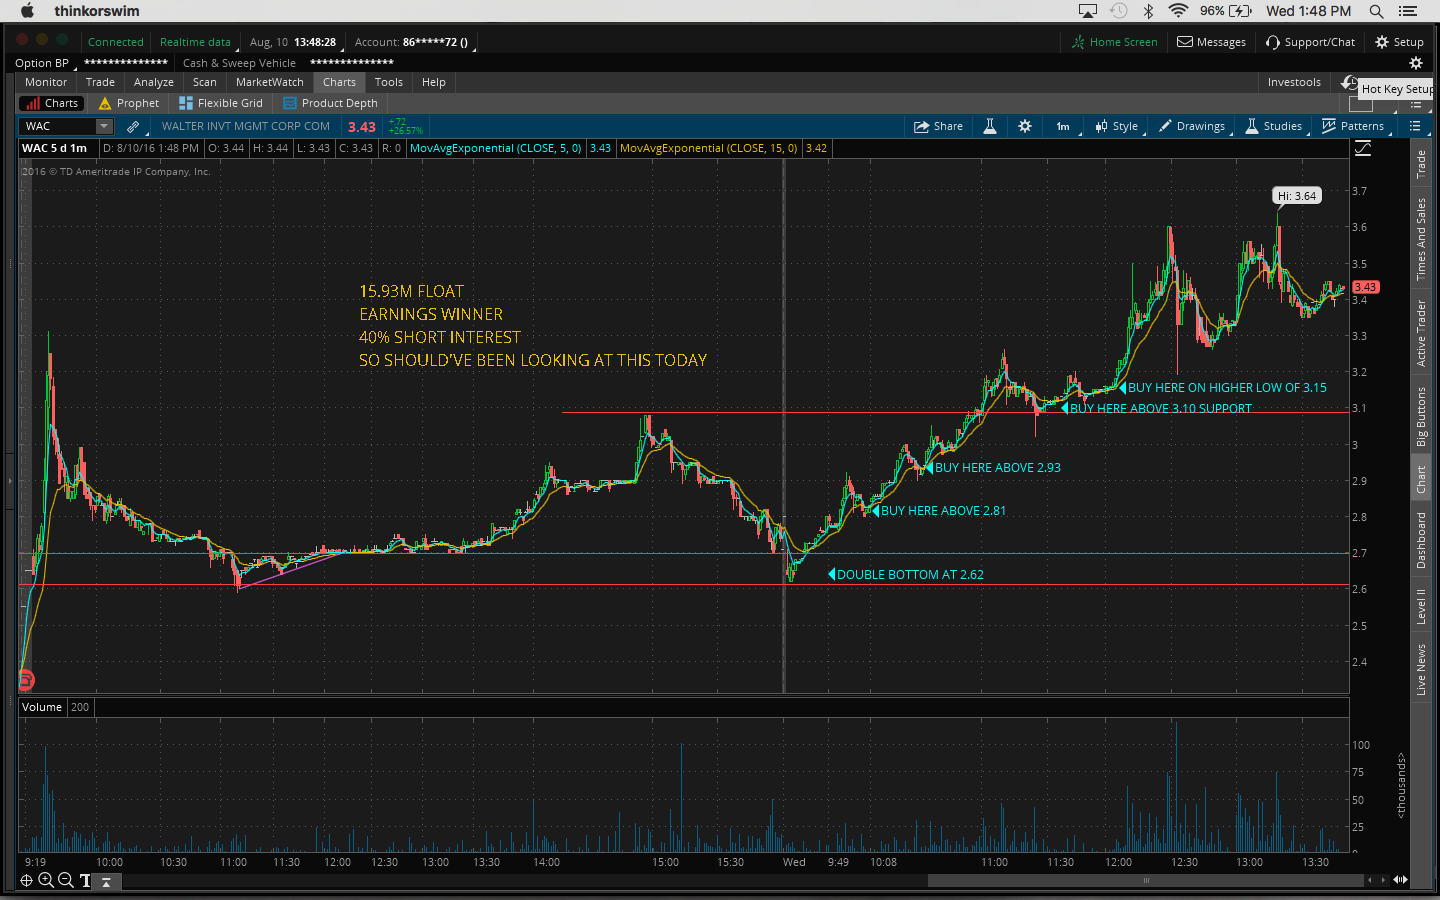Click the price axis scale icon

coord(1363,148)
